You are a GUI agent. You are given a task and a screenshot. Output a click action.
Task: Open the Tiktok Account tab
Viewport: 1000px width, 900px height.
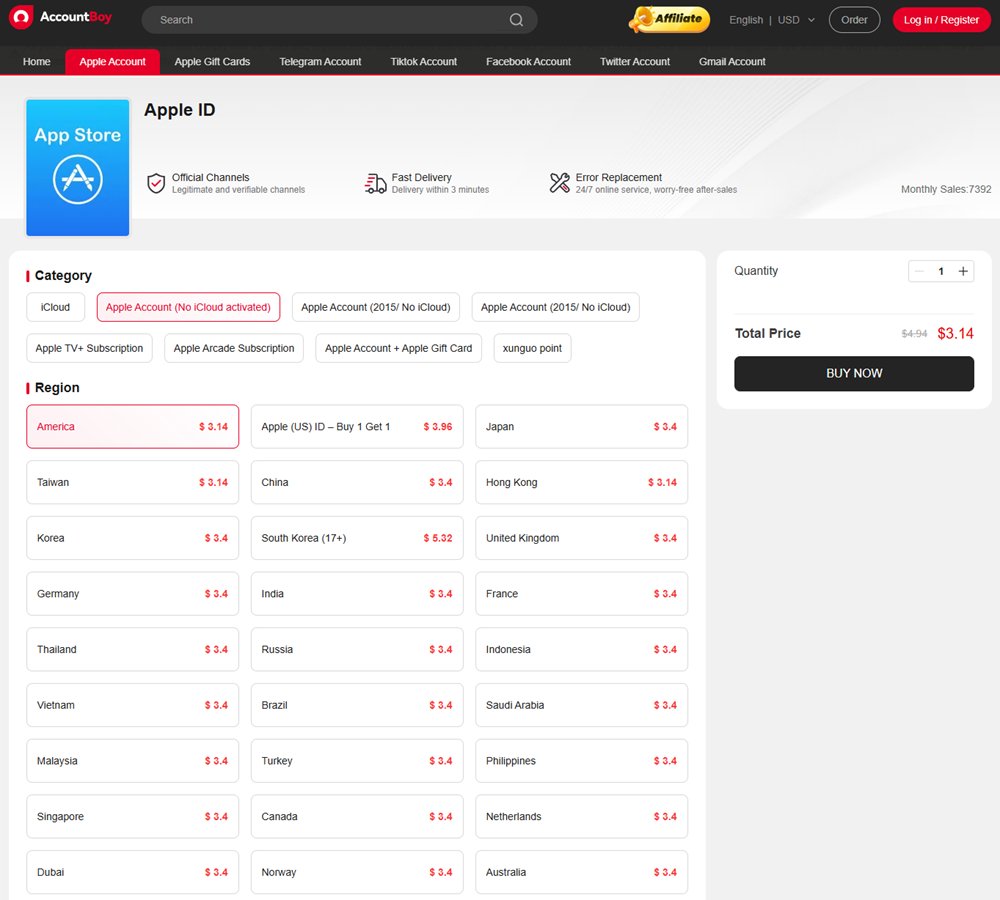423,62
